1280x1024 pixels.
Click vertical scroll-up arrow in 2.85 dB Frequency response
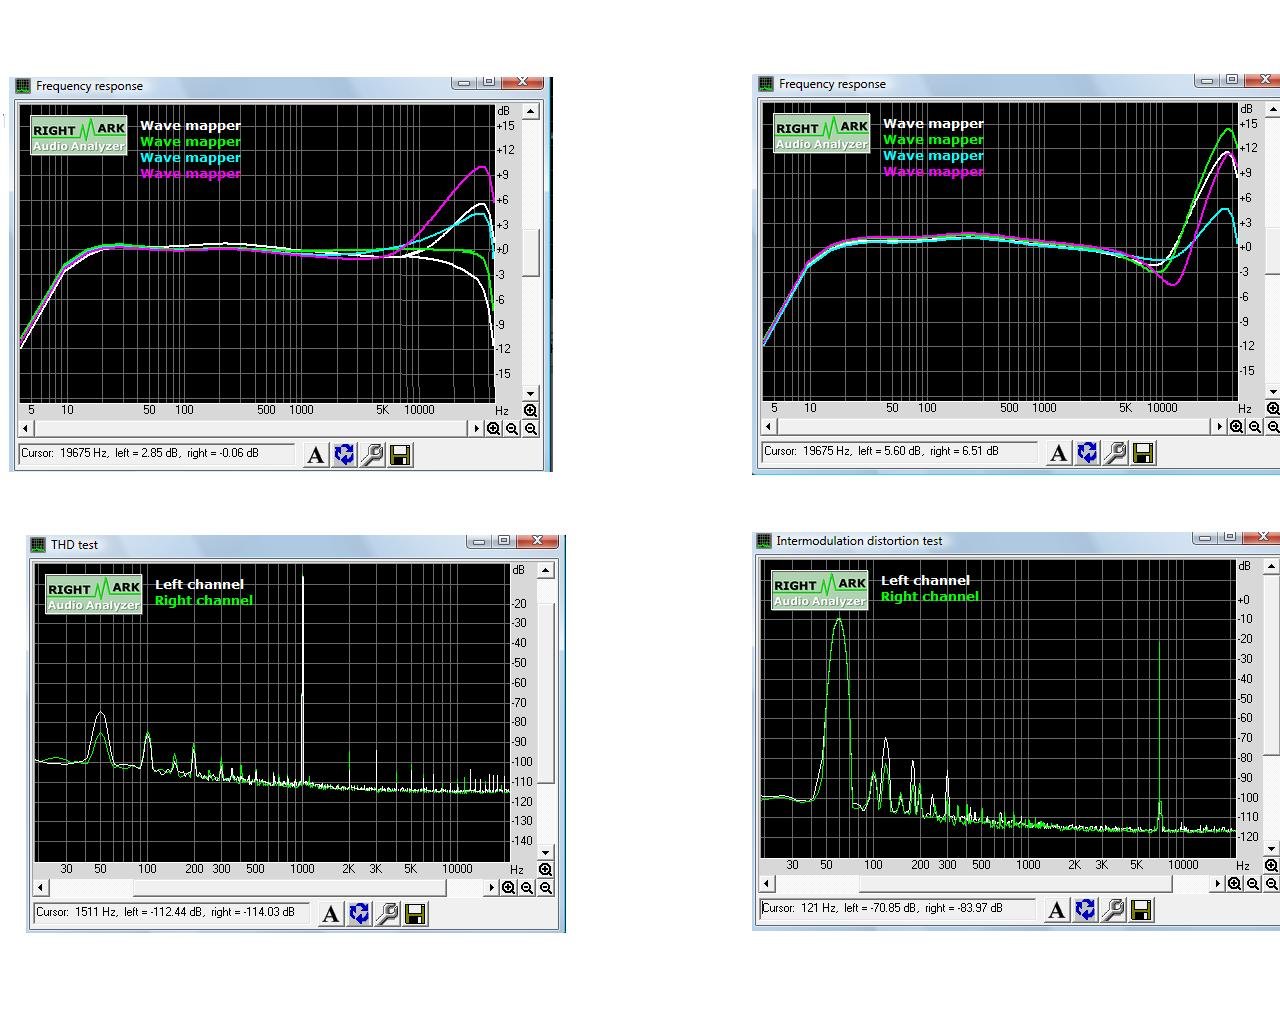pyautogui.click(x=531, y=111)
